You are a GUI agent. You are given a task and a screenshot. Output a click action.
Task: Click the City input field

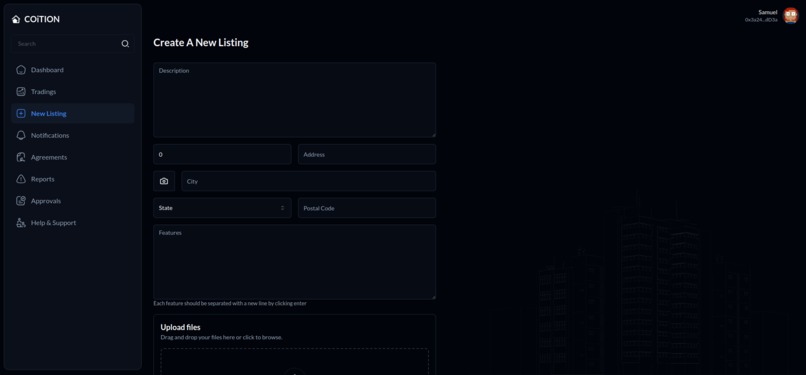pyautogui.click(x=308, y=181)
